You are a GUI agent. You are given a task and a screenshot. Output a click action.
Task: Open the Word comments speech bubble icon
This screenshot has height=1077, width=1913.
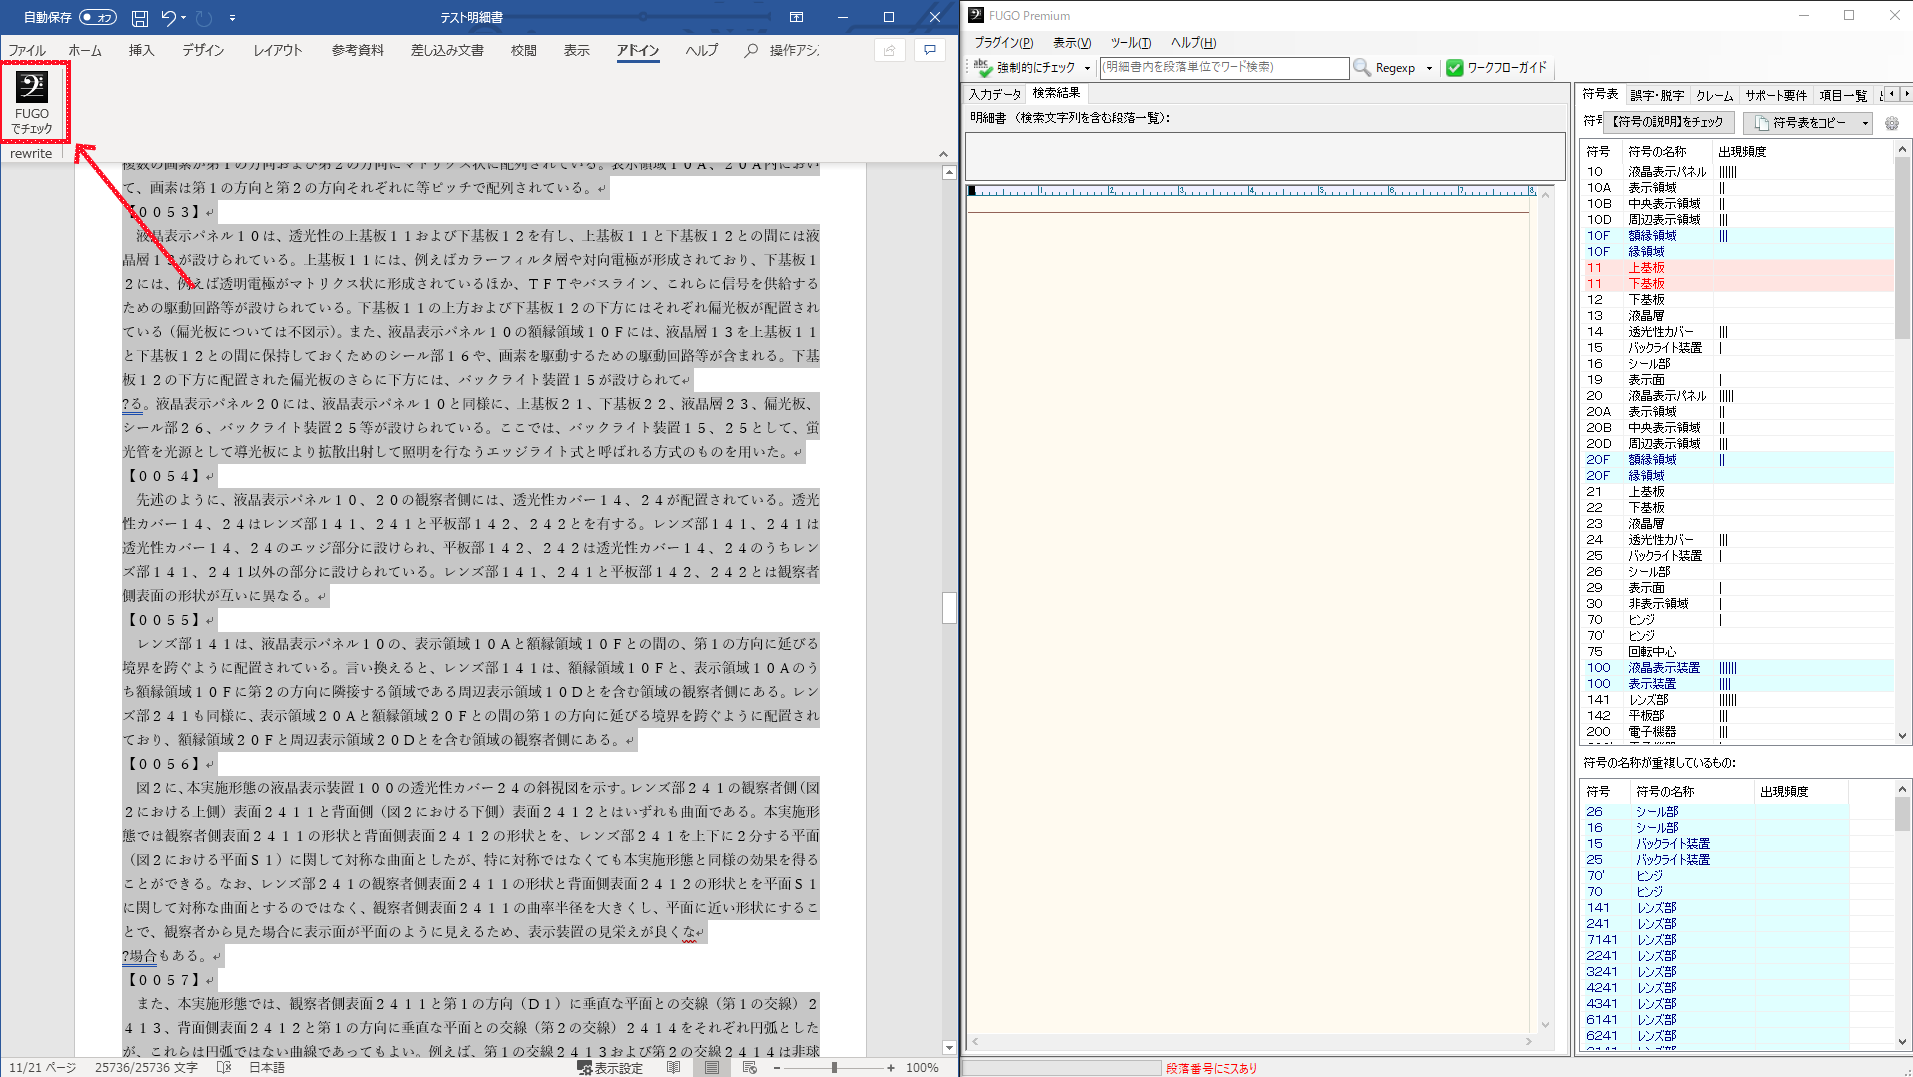pos(930,50)
